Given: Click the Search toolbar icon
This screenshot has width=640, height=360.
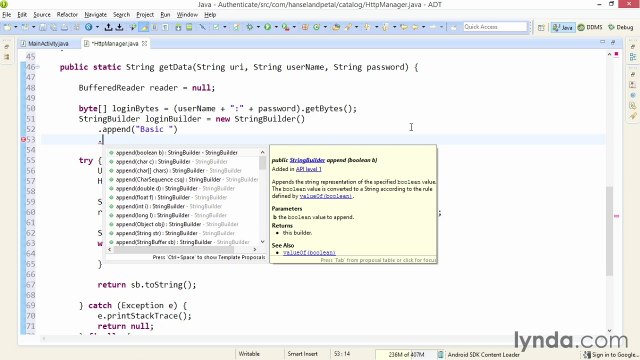Looking at the screenshot, I should point(348,27).
